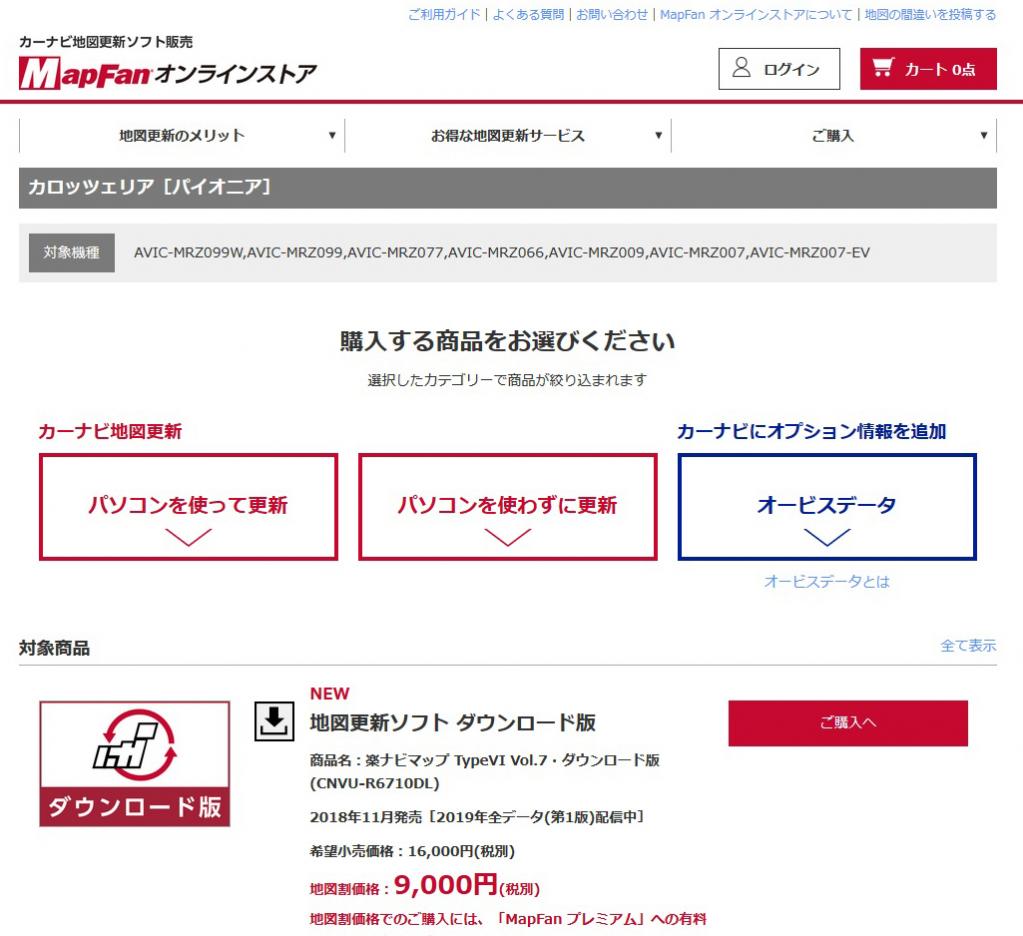This screenshot has height=936, width=1023.
Task: Click the user silhouette icon beside ログイン
Action: click(x=741, y=68)
